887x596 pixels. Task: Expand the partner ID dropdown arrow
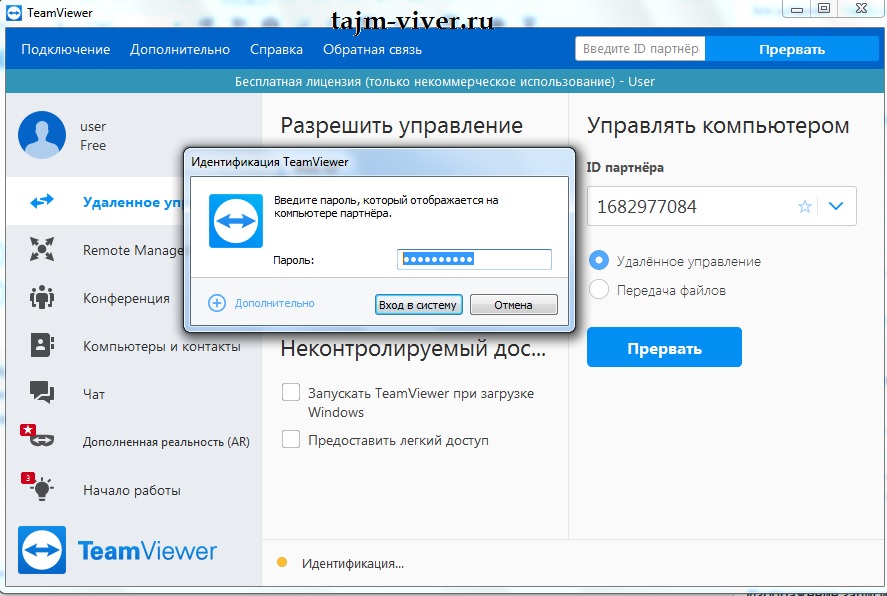[837, 207]
